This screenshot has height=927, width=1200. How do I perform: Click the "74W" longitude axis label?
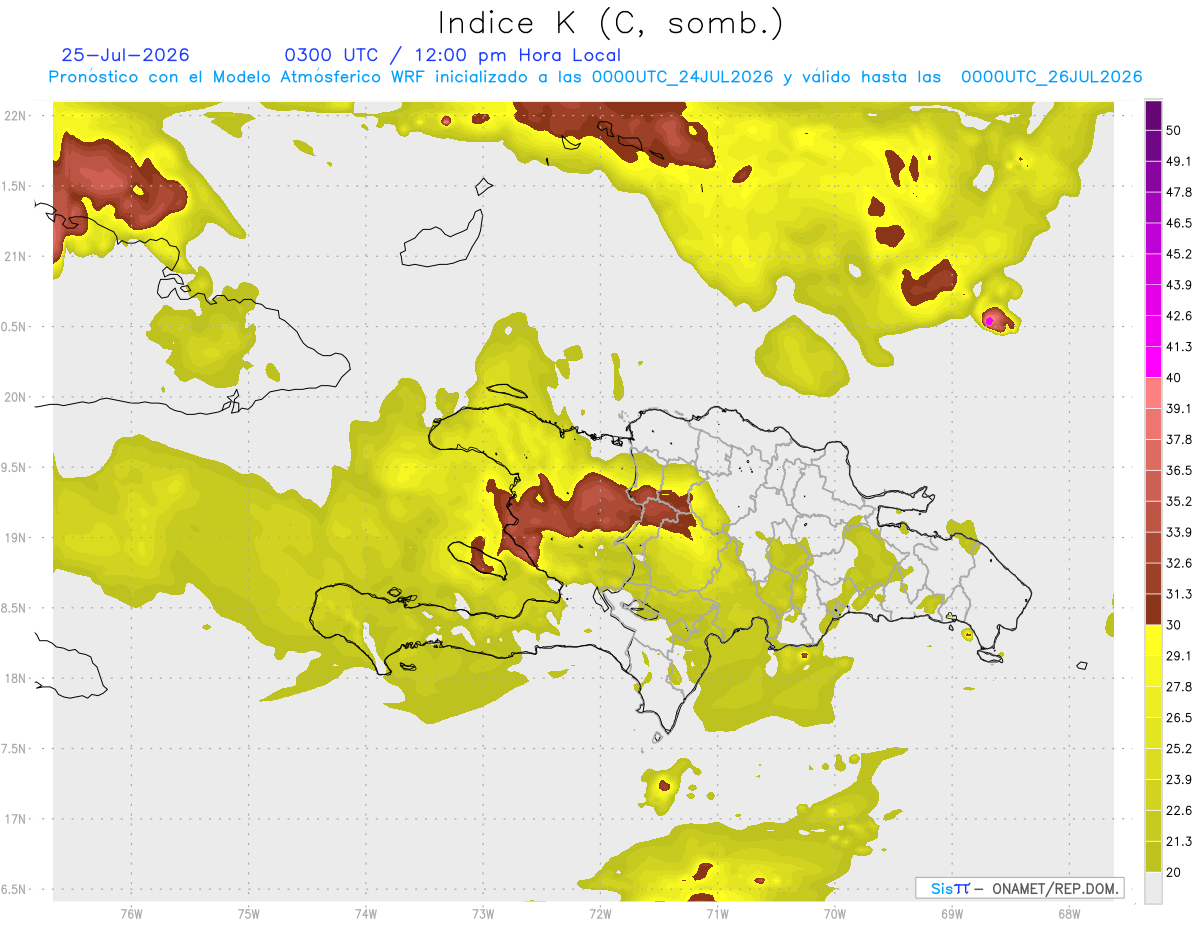tap(366, 913)
